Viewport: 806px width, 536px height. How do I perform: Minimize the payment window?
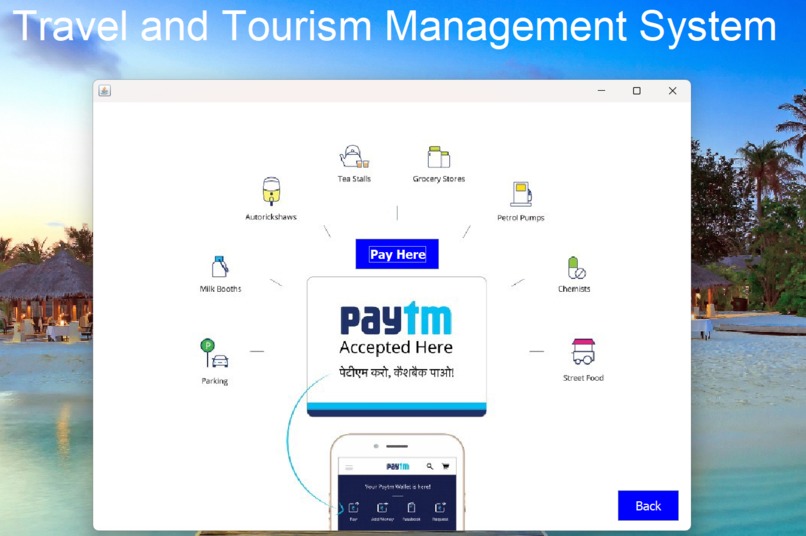click(x=601, y=91)
